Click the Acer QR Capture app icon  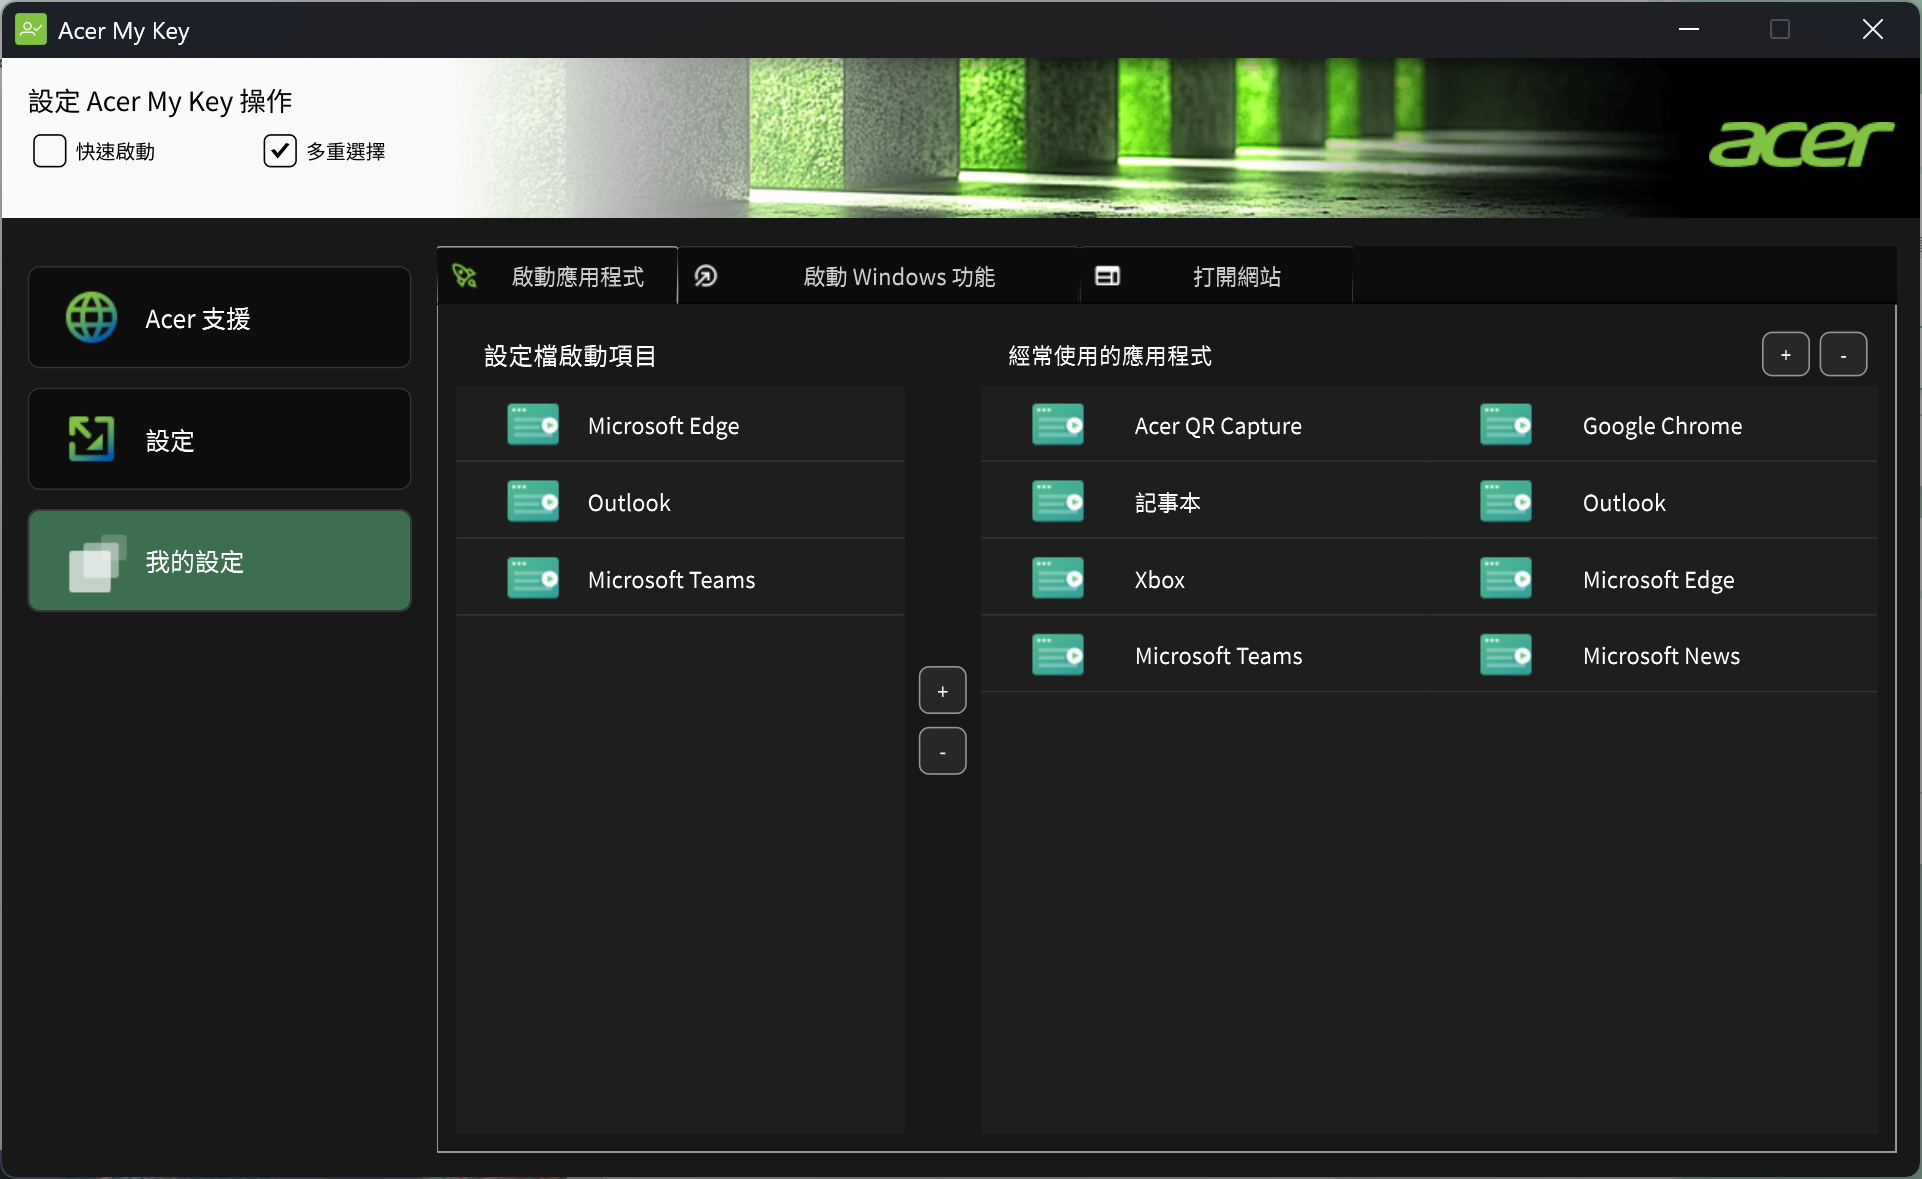(x=1058, y=425)
